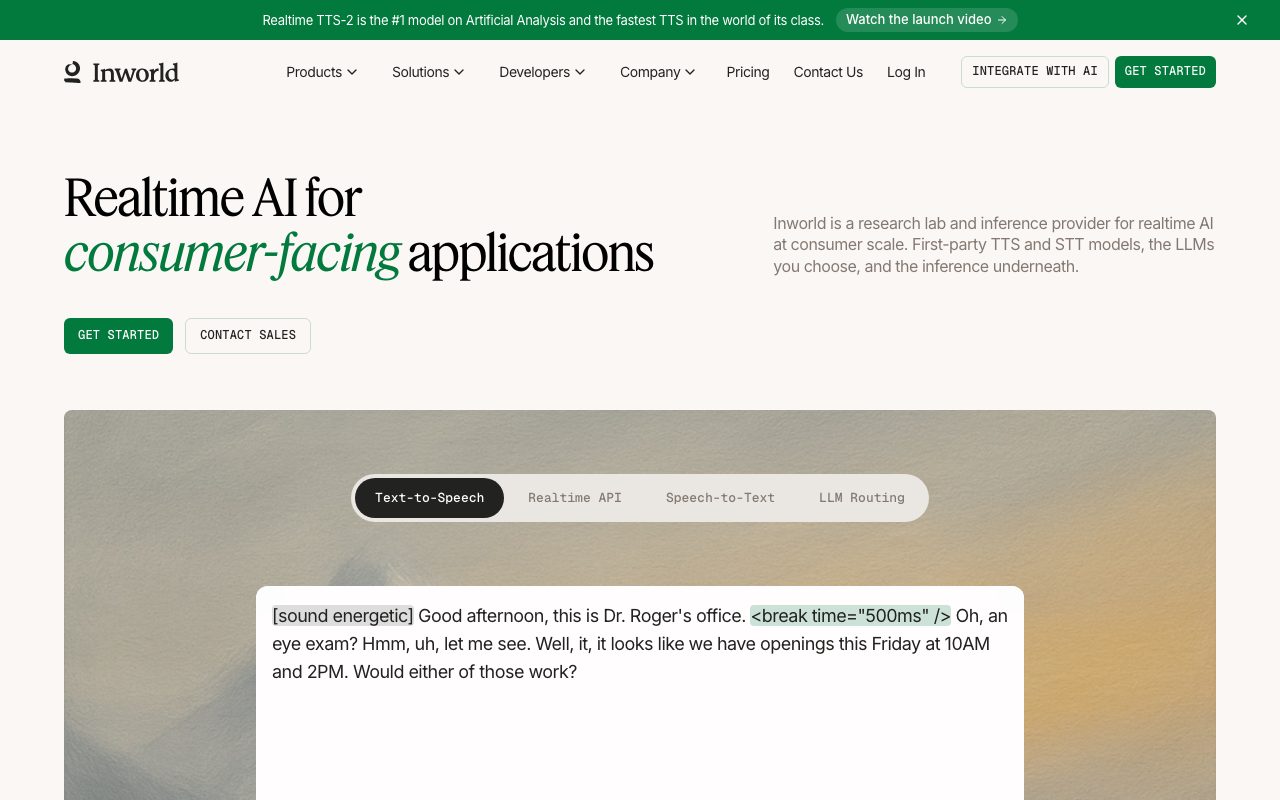Open the Contact Us page
The height and width of the screenshot is (800, 1280).
coord(828,72)
